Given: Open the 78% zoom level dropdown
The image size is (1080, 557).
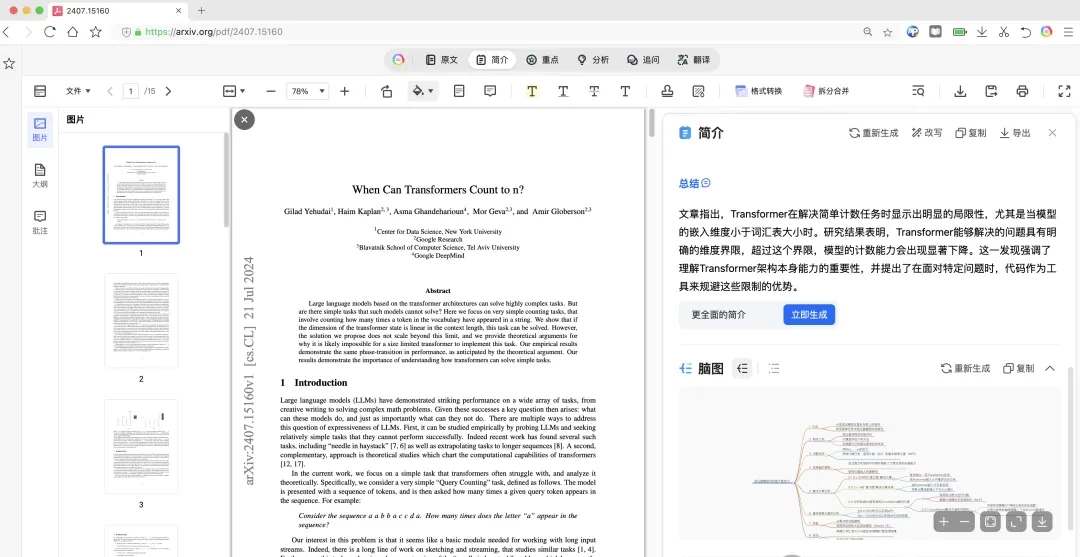Looking at the screenshot, I should tap(307, 91).
